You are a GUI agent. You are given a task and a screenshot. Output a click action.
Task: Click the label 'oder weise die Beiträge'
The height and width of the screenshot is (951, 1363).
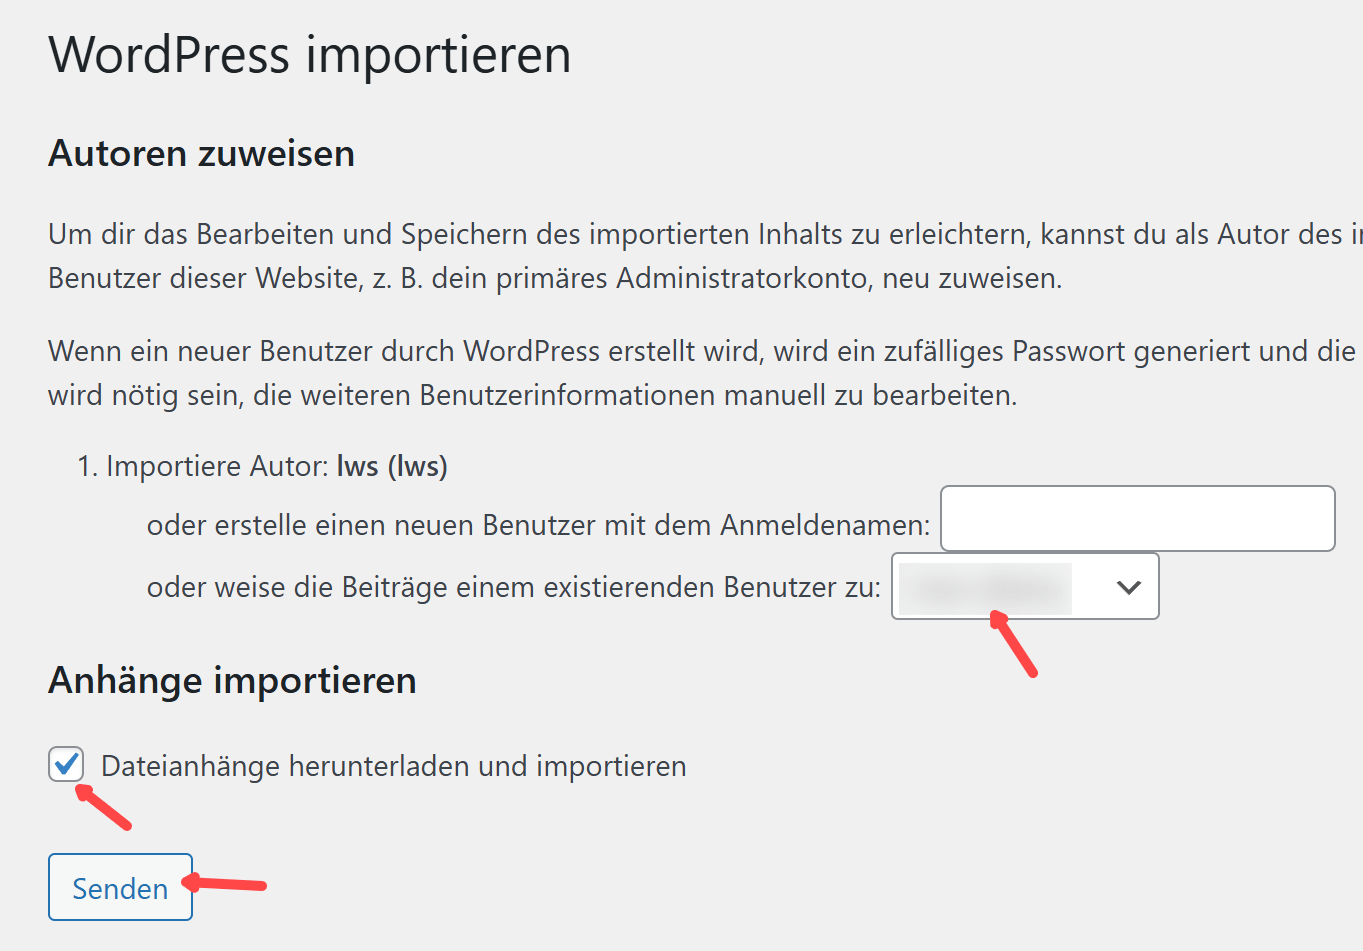tap(513, 587)
